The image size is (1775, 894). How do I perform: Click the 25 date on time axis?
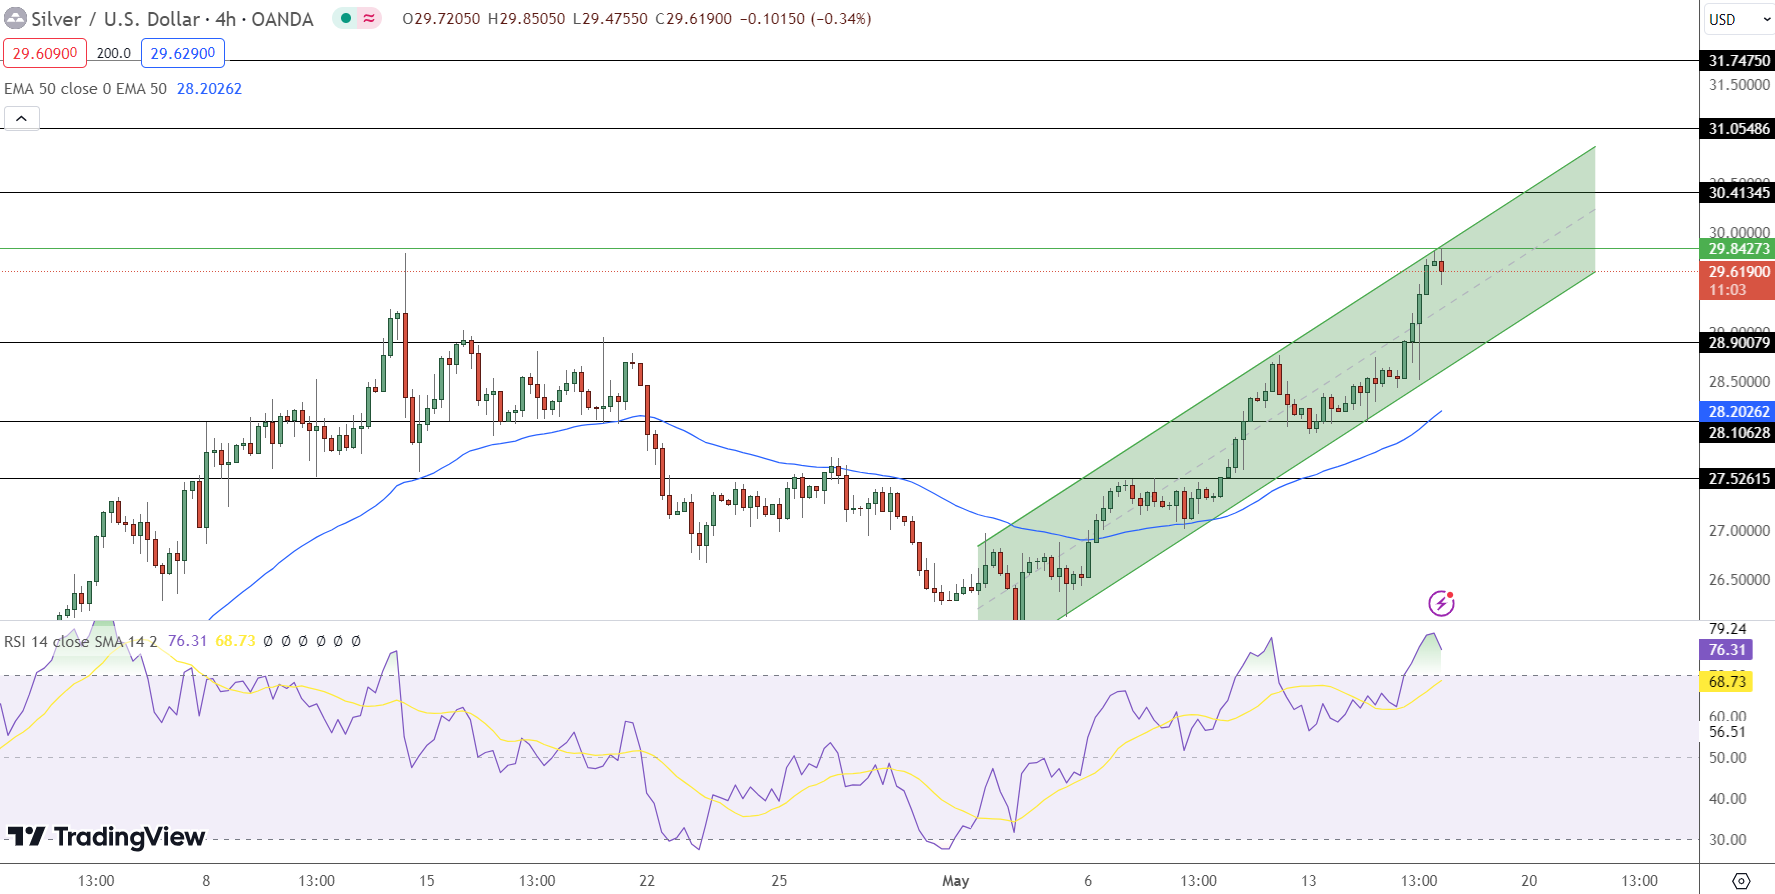(779, 881)
